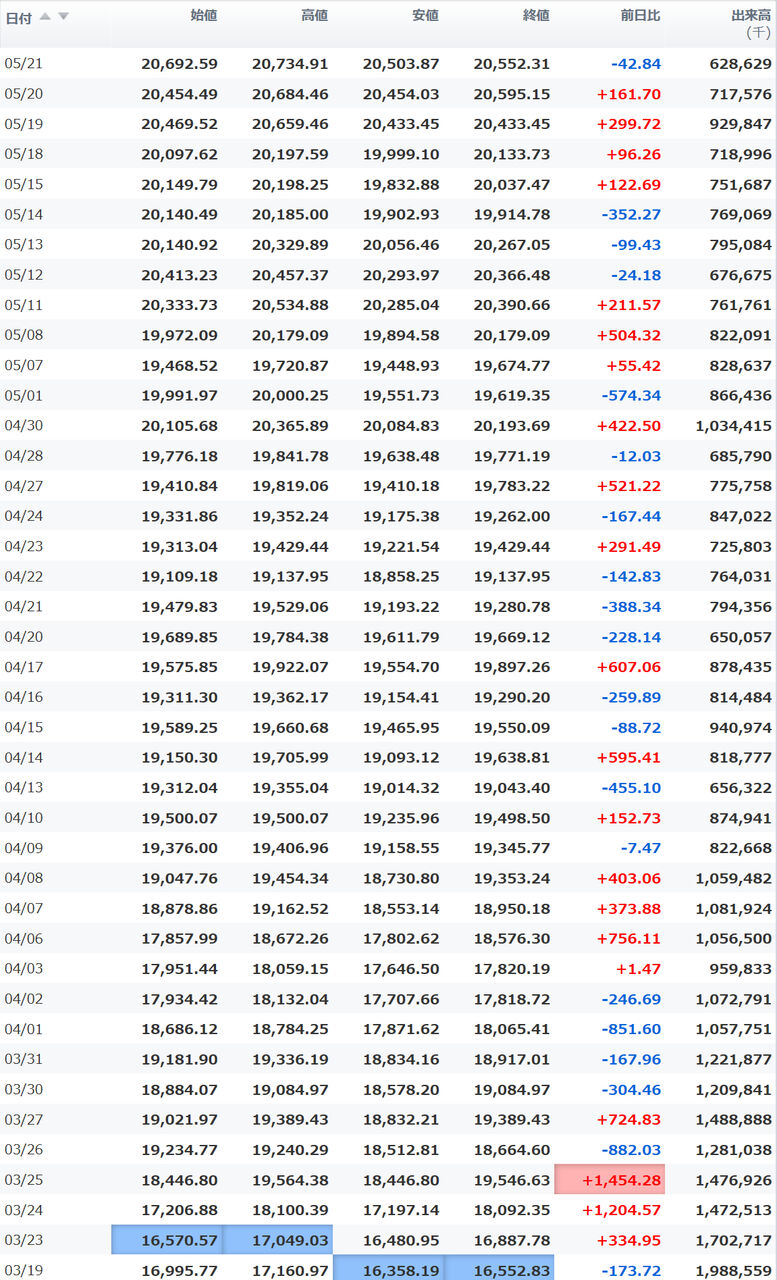This screenshot has width=777, height=1280.
Task: Select the change value -7.47
Action: pyautogui.click(x=640, y=847)
